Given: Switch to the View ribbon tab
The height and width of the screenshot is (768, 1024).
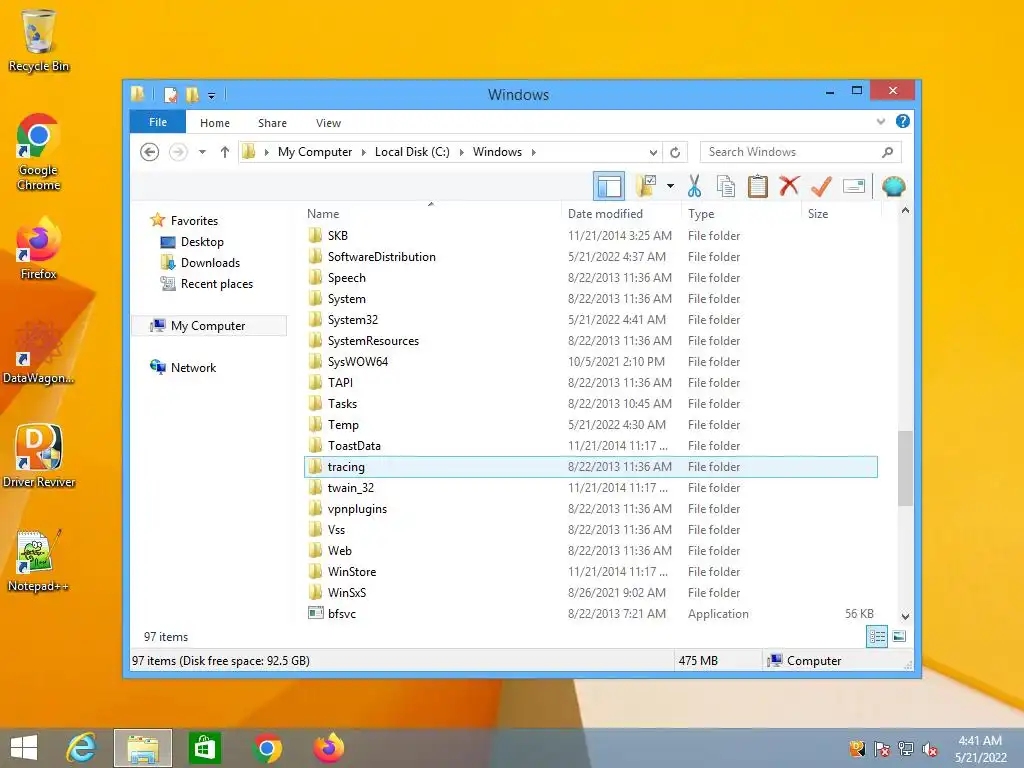Looking at the screenshot, I should click(x=328, y=123).
